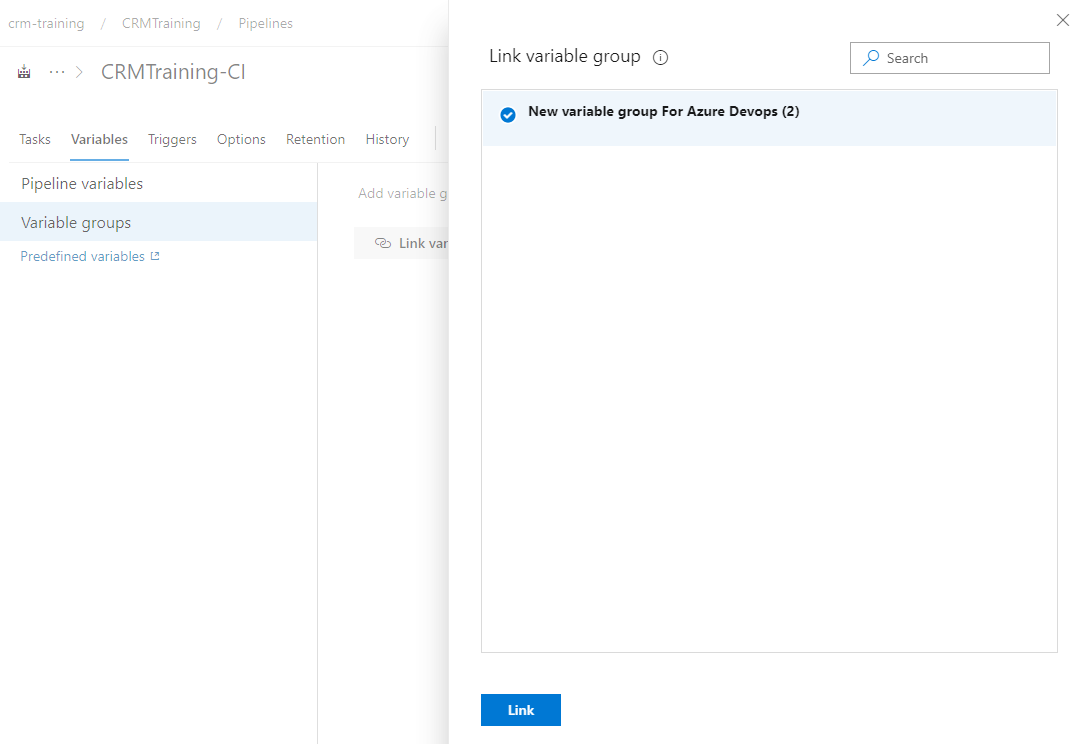Click the CRMTraining-CI pipeline title
1089x744 pixels.
[173, 72]
